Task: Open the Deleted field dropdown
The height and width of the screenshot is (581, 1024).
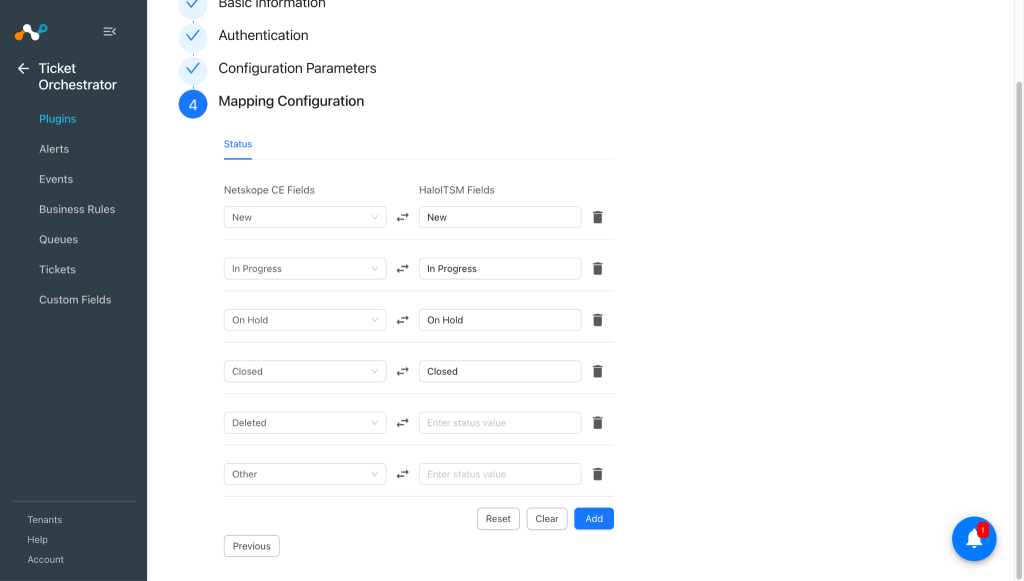Action: pos(305,423)
